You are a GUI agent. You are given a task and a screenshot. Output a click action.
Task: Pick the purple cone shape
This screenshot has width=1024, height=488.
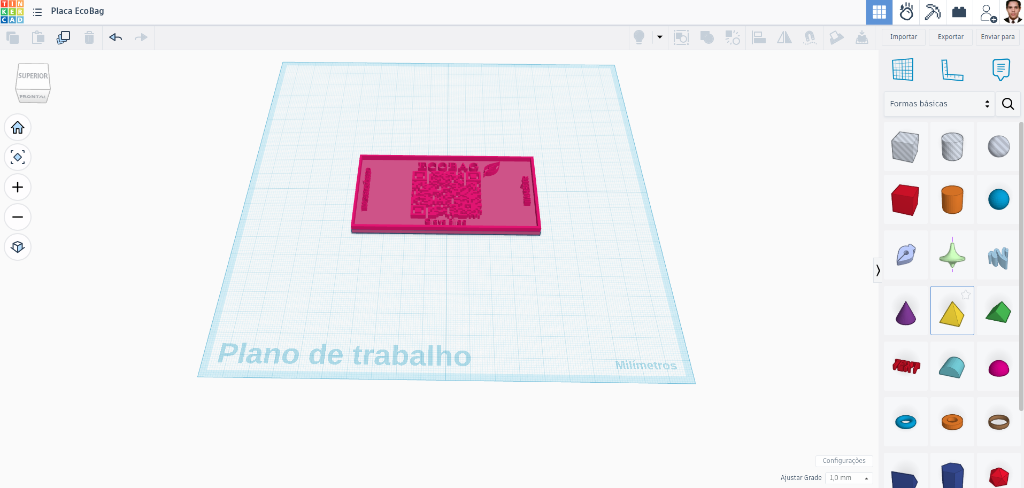coord(905,311)
